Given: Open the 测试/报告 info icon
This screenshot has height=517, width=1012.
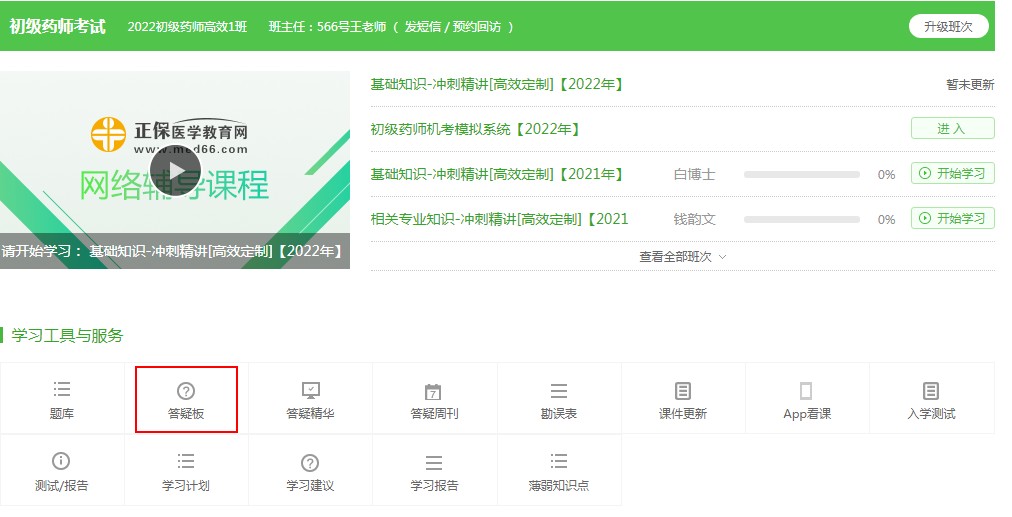Looking at the screenshot, I should (x=61, y=461).
